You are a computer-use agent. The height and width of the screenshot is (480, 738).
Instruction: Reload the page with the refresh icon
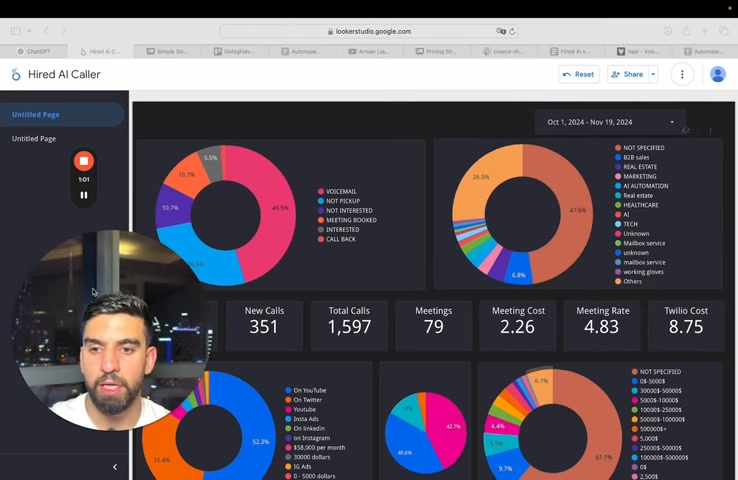pyautogui.click(x=512, y=32)
